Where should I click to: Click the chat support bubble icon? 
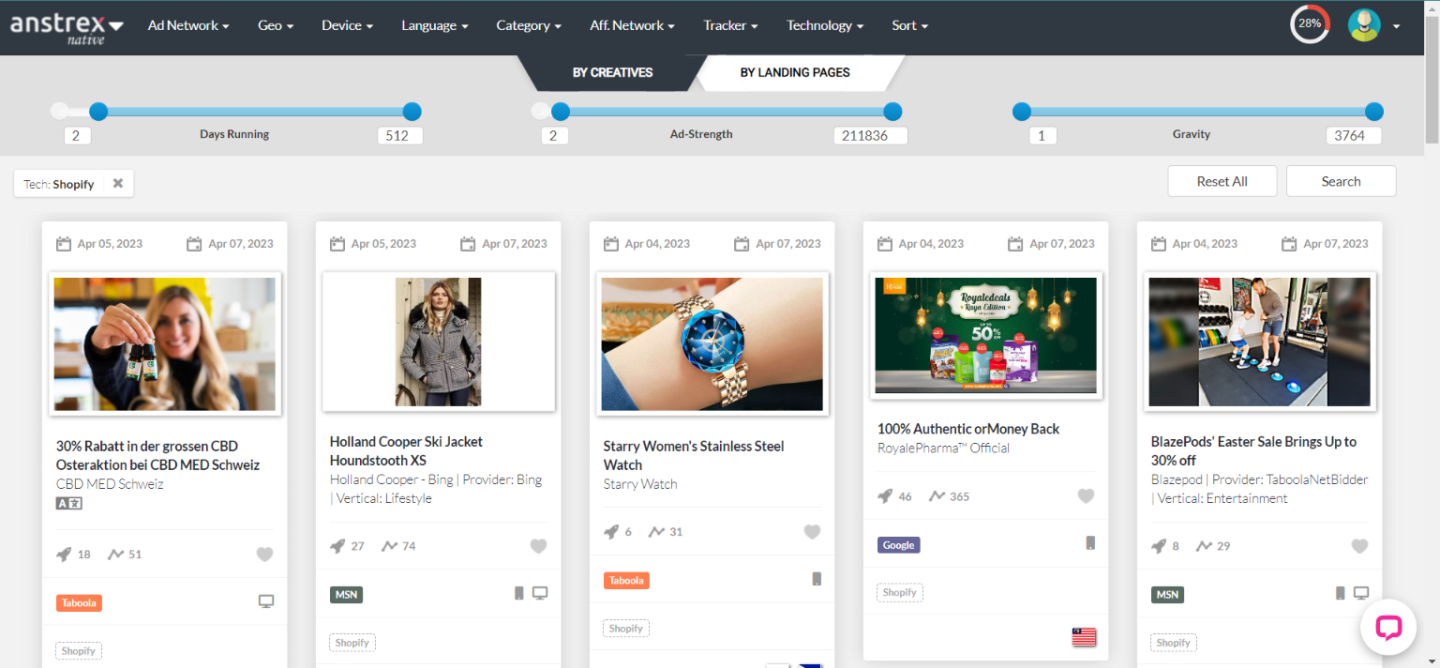1388,627
